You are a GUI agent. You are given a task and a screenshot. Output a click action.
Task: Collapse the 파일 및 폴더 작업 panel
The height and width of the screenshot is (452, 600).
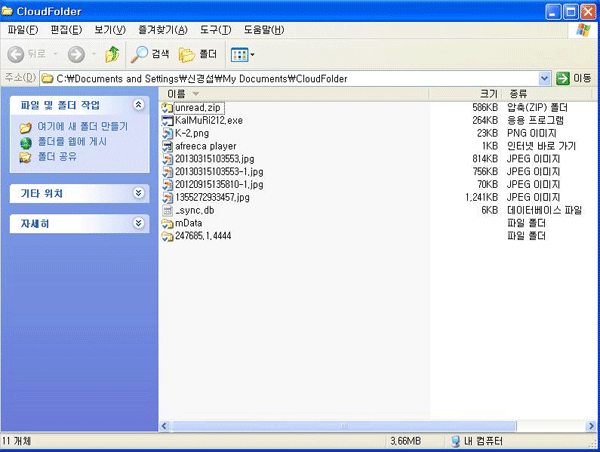(x=139, y=104)
